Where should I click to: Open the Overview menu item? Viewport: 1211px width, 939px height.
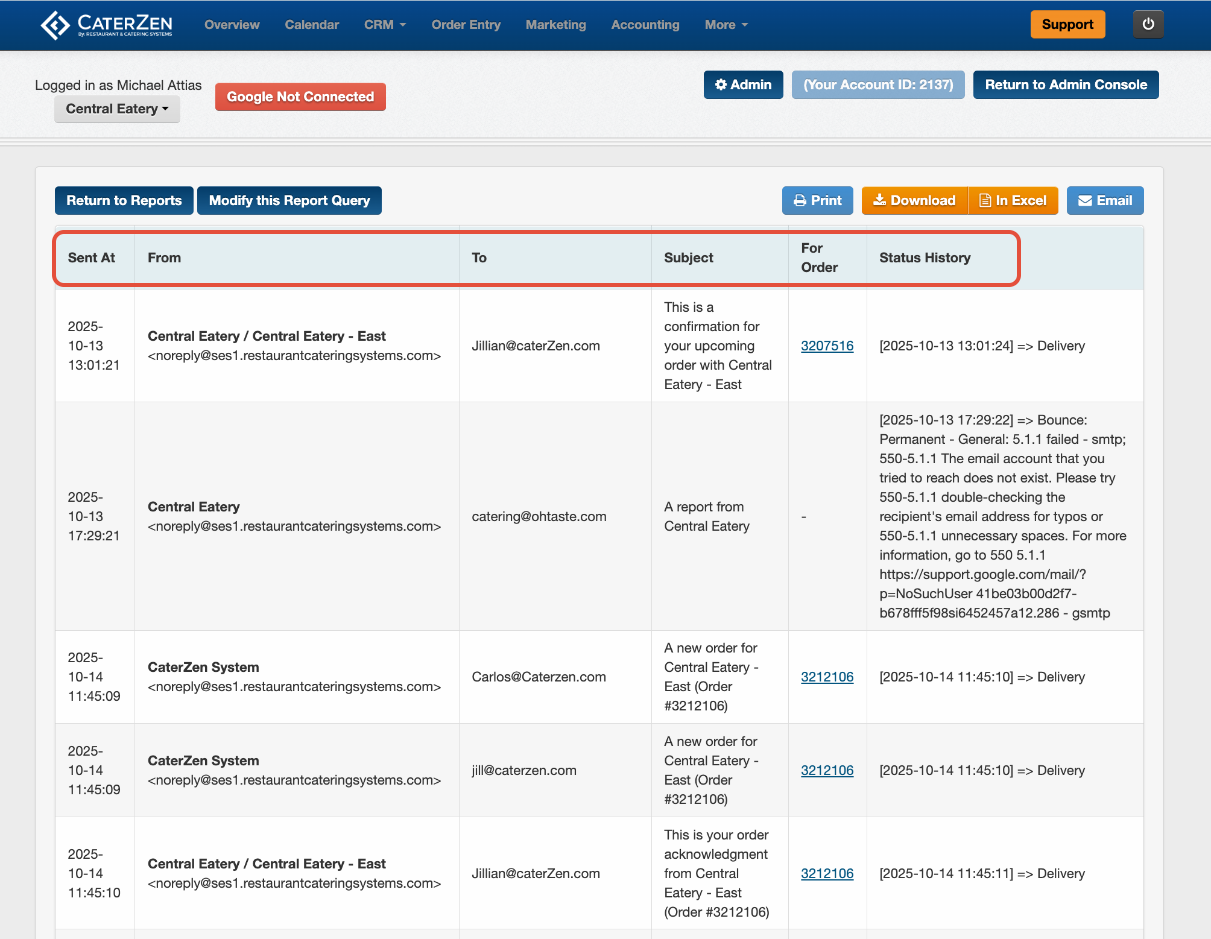[232, 25]
